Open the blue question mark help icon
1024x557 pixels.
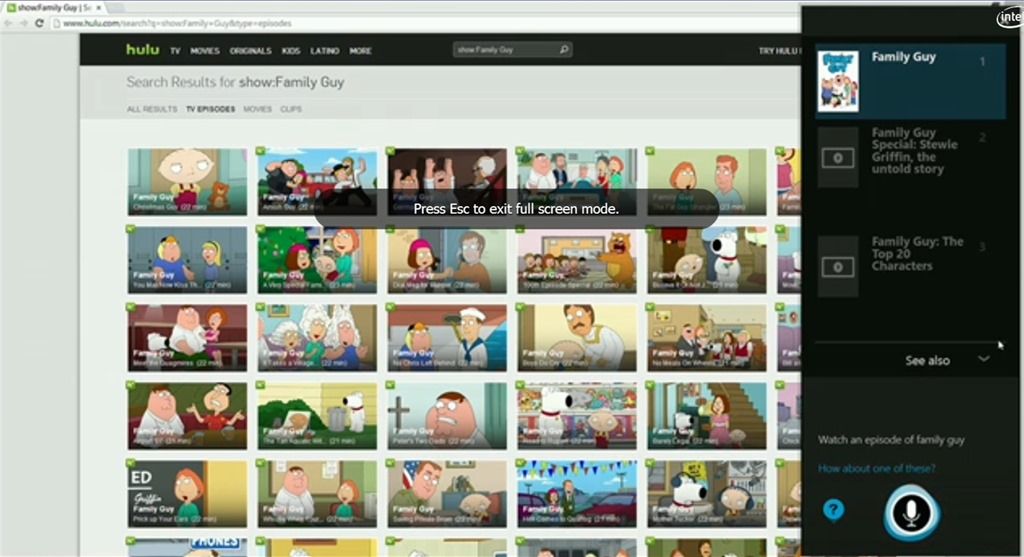coord(833,509)
